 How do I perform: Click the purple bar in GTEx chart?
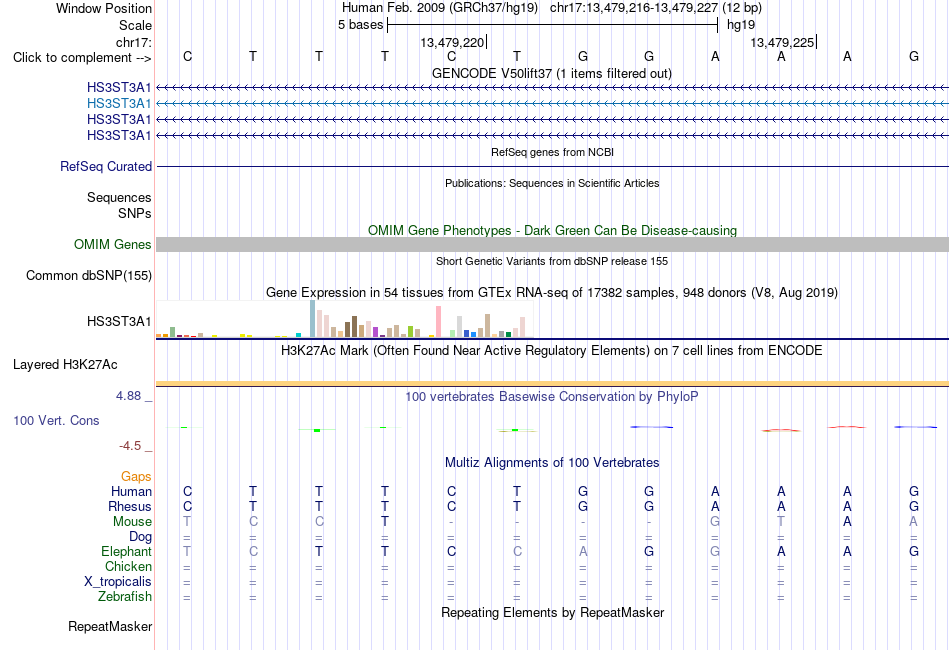(x=376, y=332)
